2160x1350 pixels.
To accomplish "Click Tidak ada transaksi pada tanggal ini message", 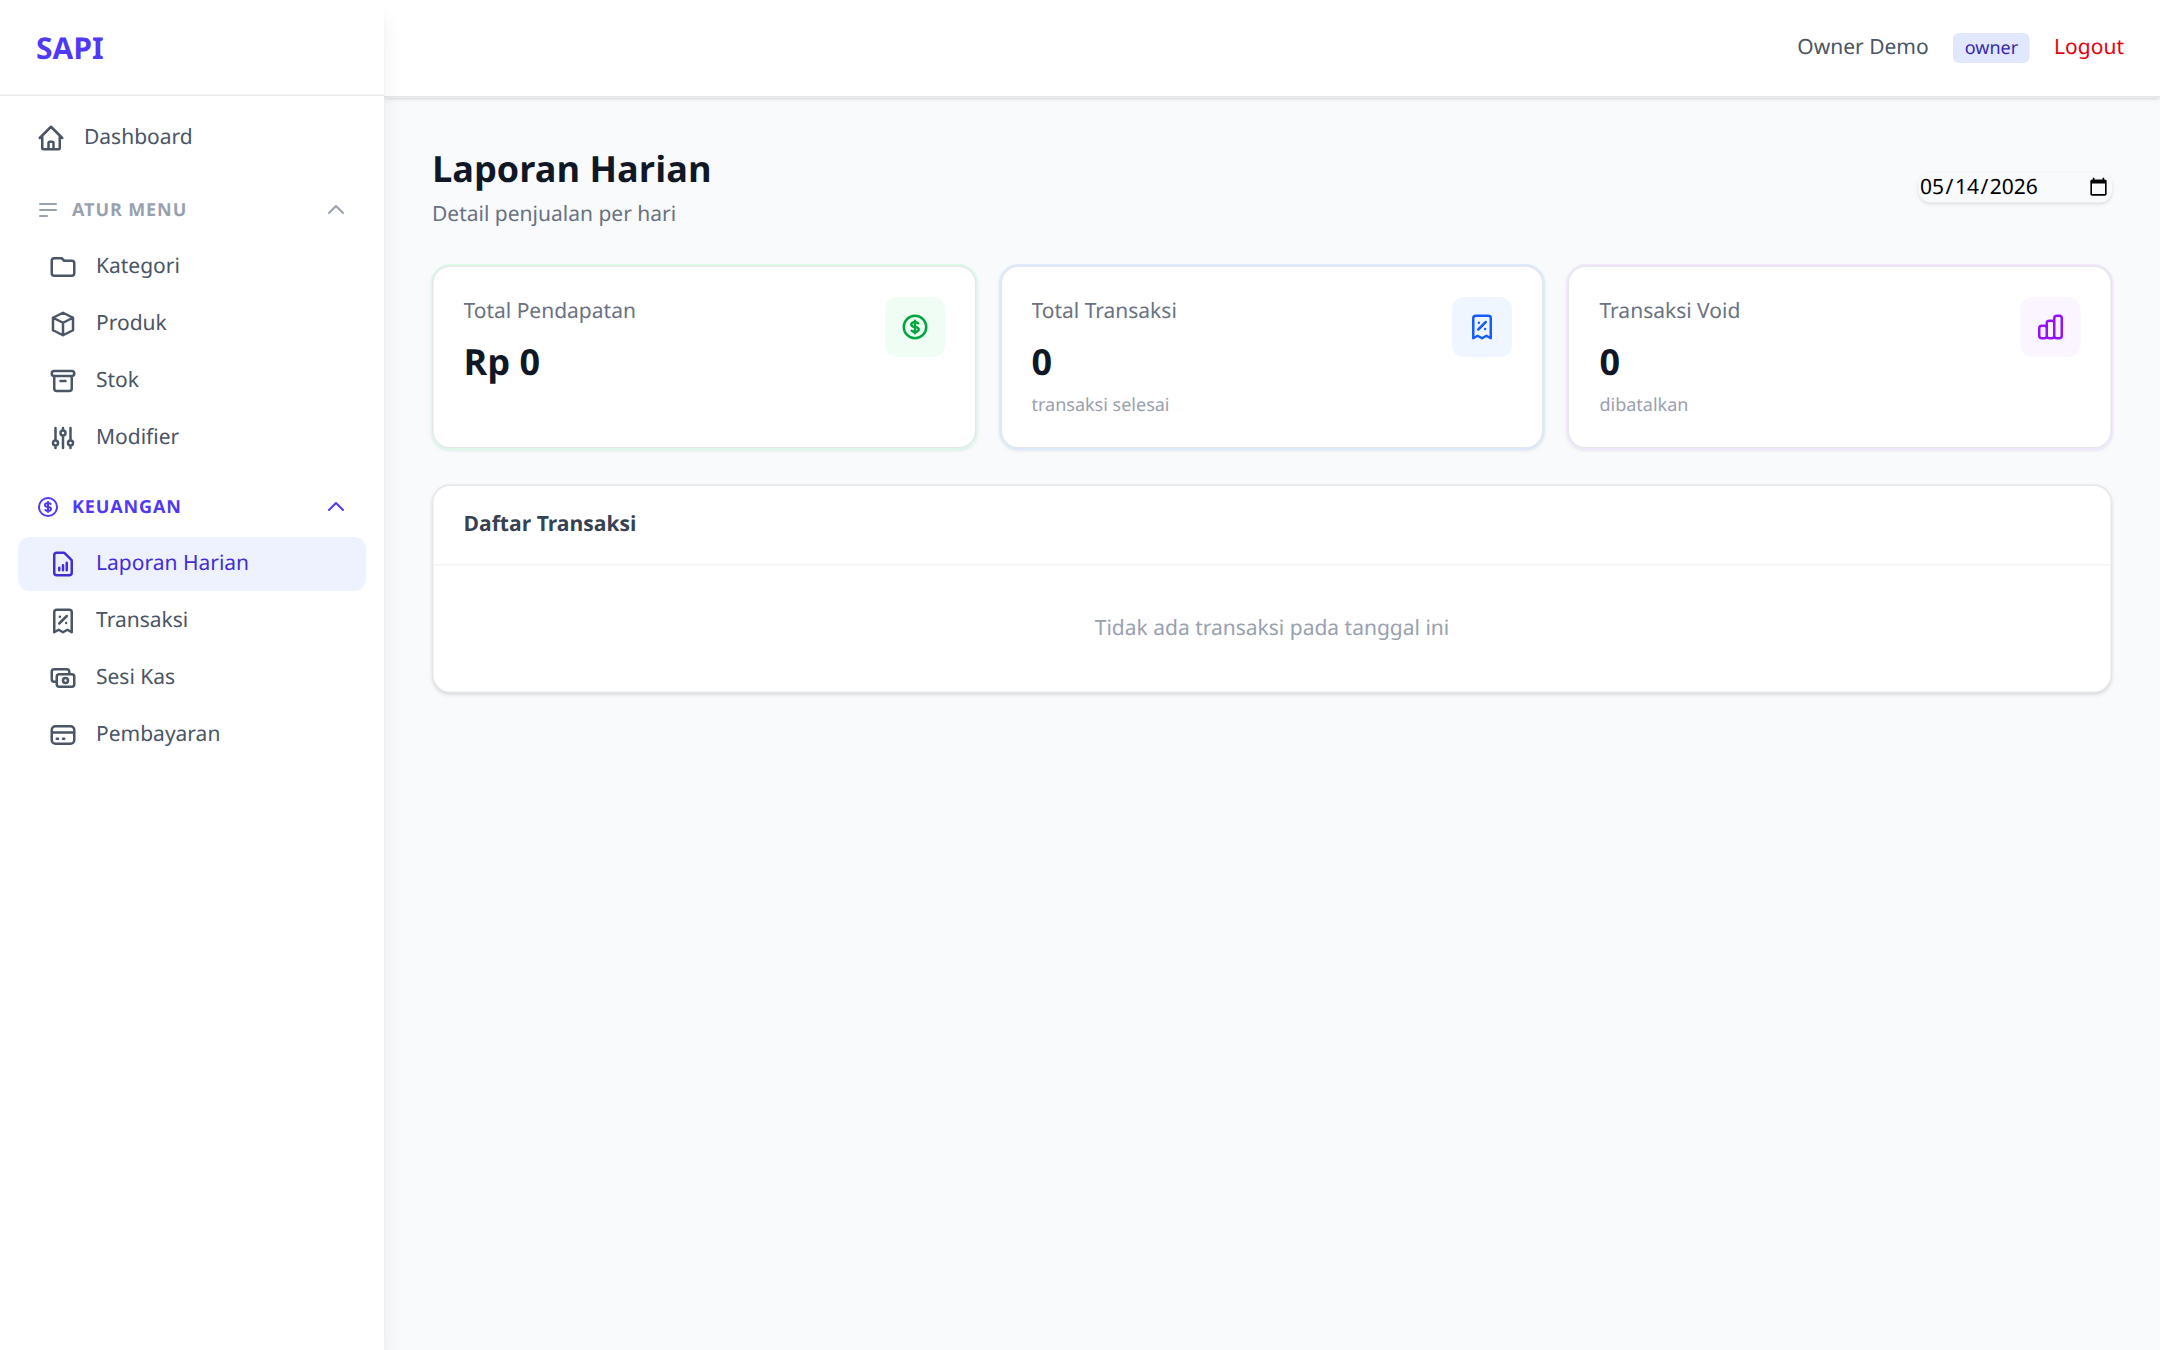I will 1272,628.
